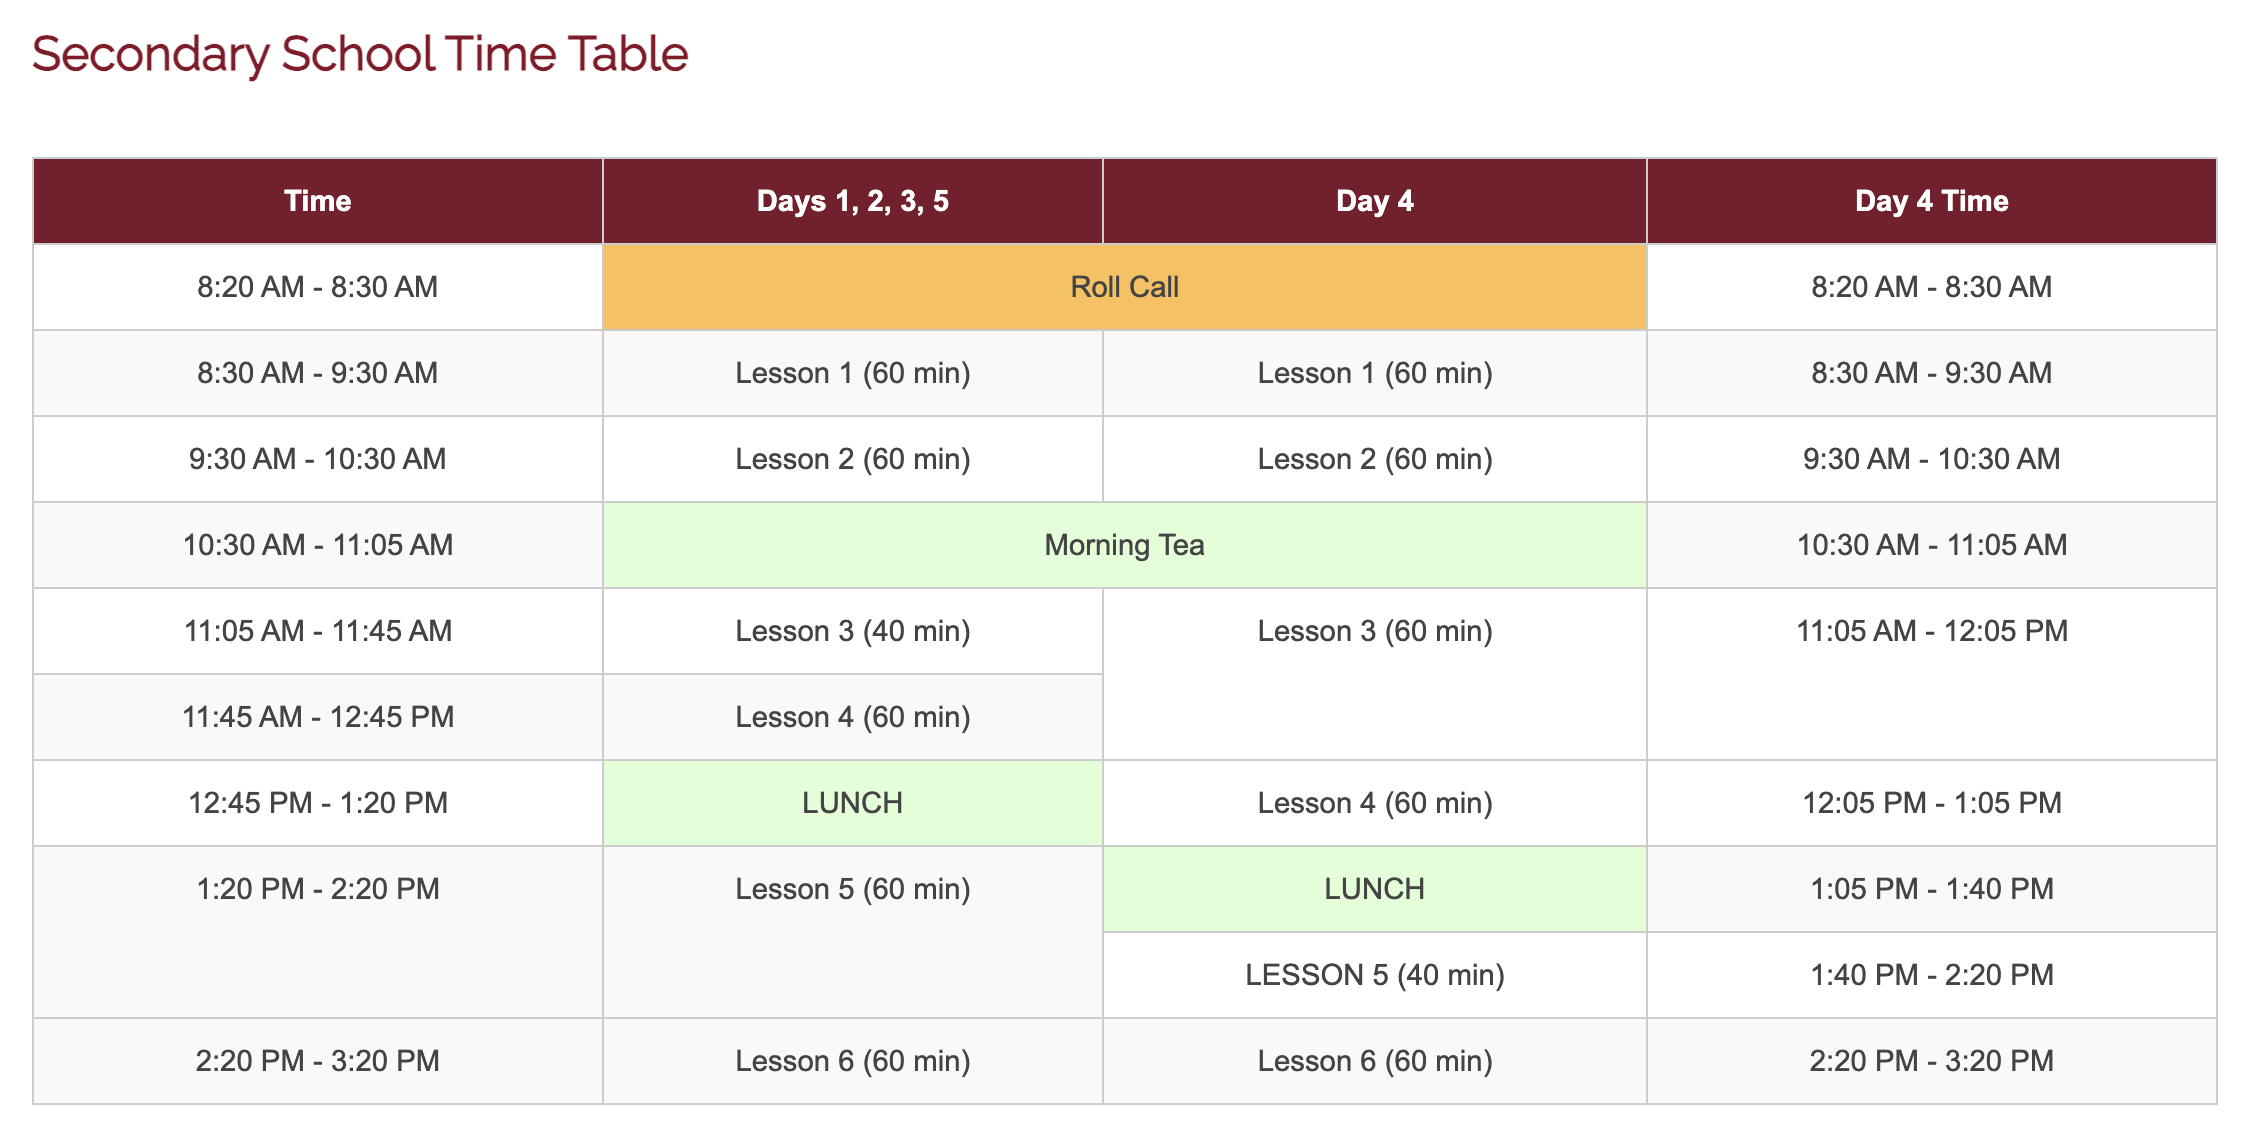Click Lesson 3 (40 min) cell
2250x1136 pixels.
pyautogui.click(x=852, y=631)
